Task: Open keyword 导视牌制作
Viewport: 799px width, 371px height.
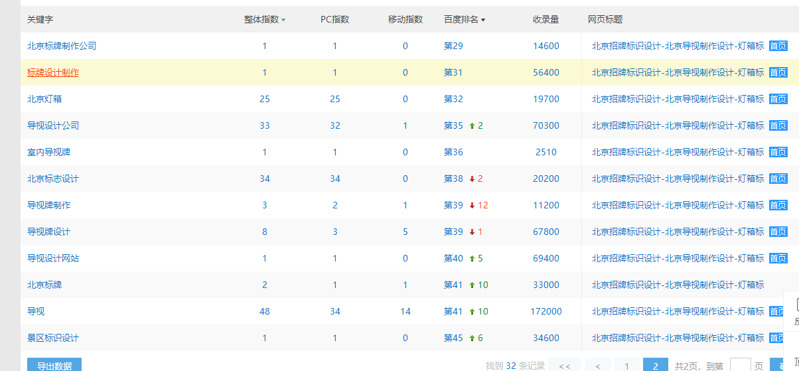Action: click(x=49, y=205)
